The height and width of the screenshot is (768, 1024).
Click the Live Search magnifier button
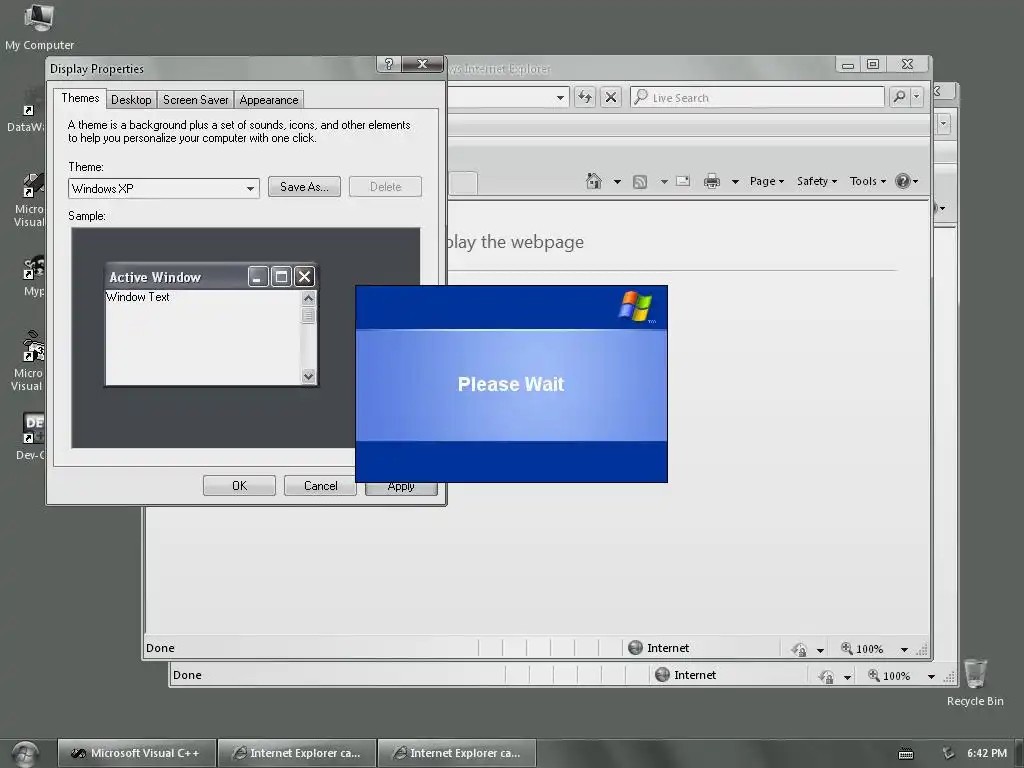(899, 97)
